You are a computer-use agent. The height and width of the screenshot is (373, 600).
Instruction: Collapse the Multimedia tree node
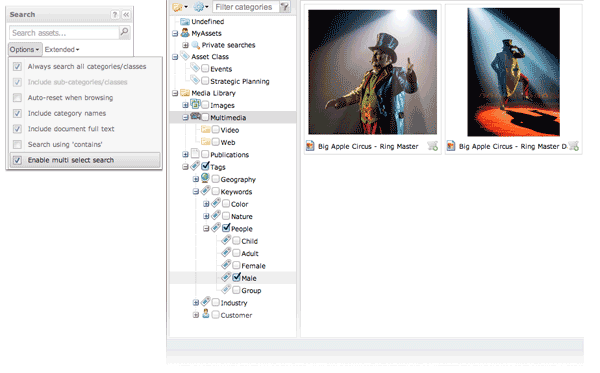click(186, 117)
